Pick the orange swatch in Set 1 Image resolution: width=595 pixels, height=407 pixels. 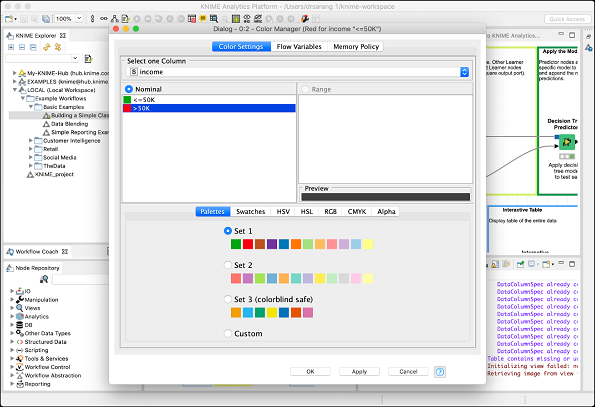[x=296, y=244]
